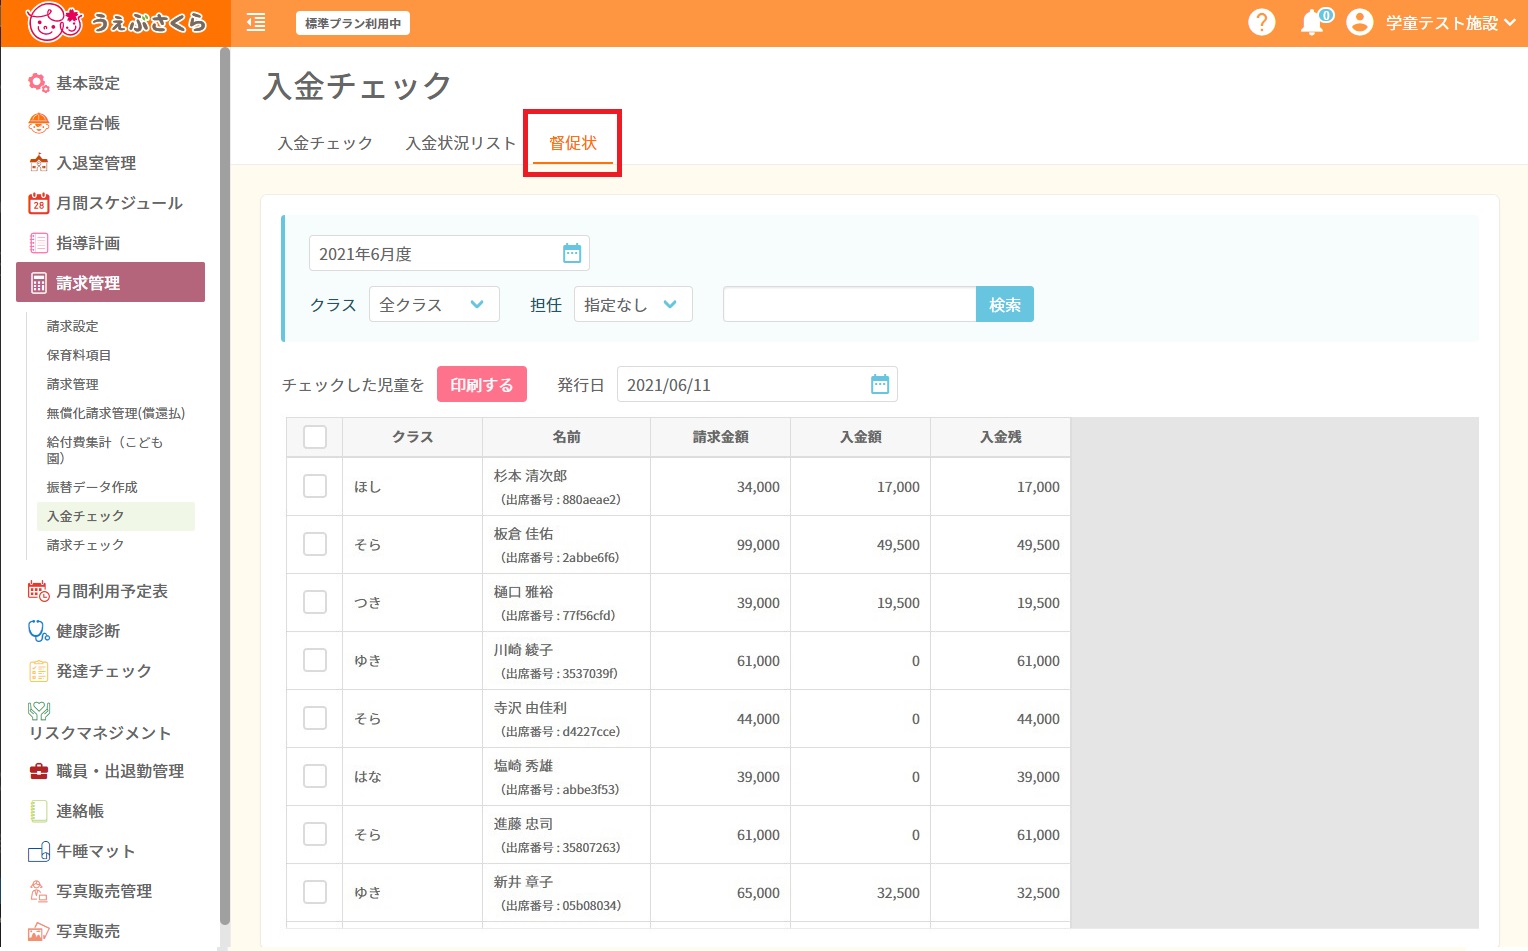Click the 入金額 column header
1528x951 pixels.
[x=860, y=437]
